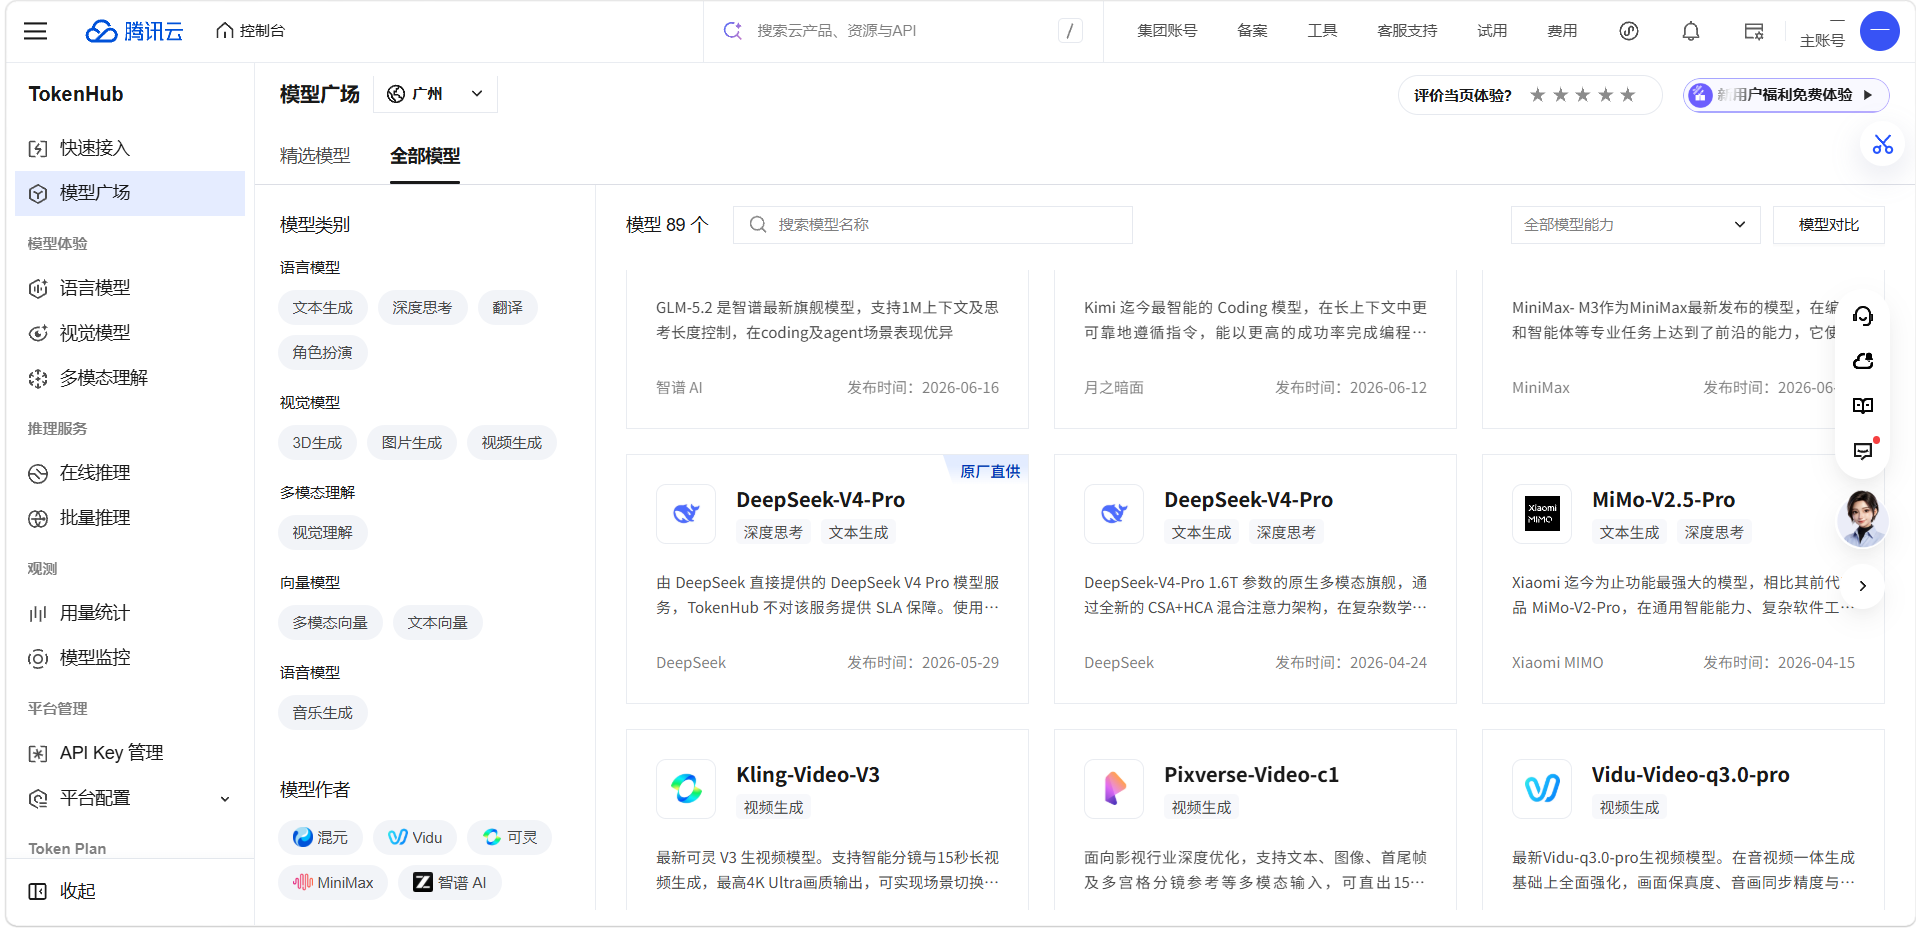Toggle the 音乐生成 category filter
The height and width of the screenshot is (930, 1920).
(323, 713)
